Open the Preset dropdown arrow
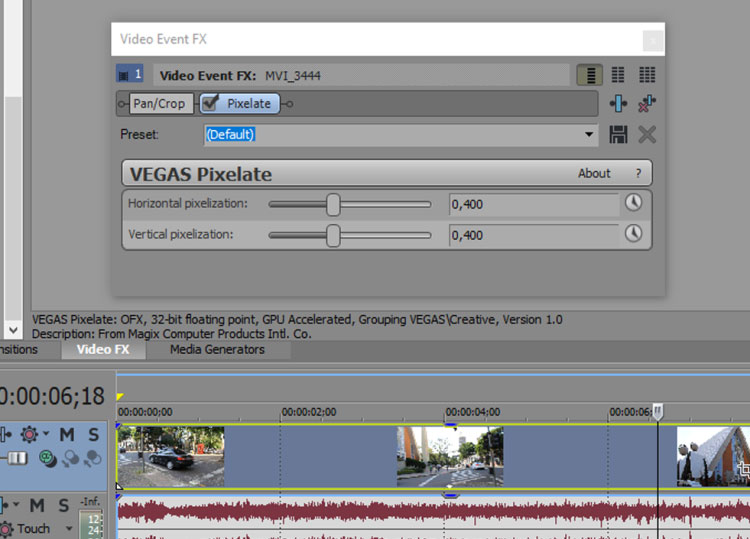Screen dimensions: 750x539 (589, 134)
